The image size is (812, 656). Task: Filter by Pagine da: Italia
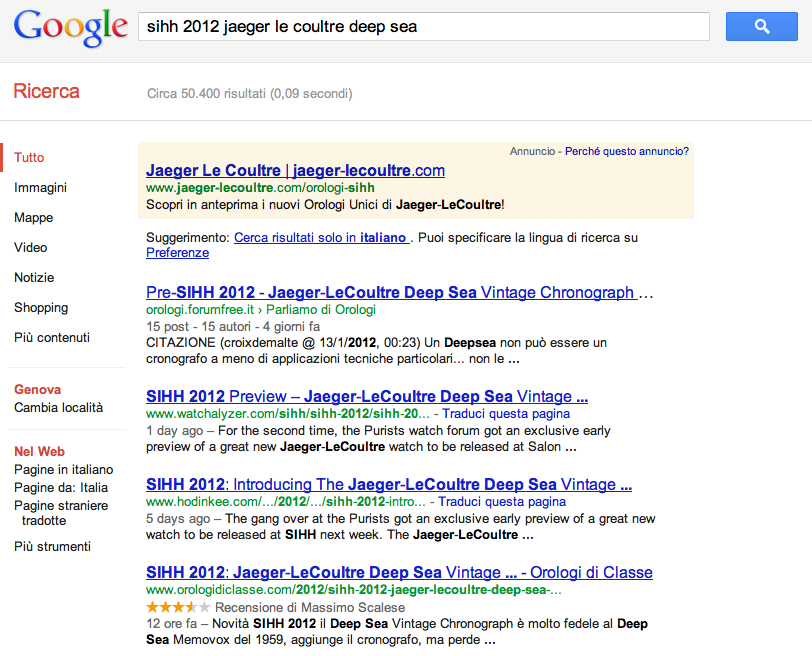pos(61,487)
